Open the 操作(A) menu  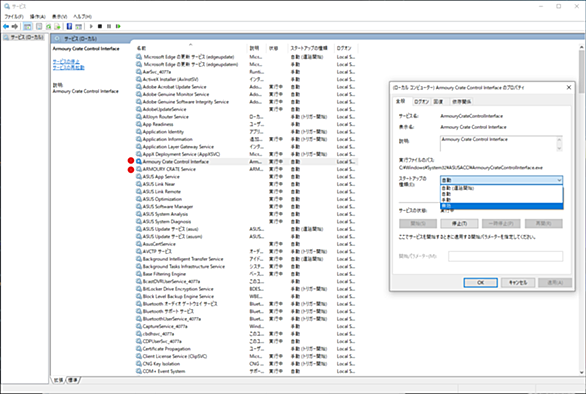[37, 16]
